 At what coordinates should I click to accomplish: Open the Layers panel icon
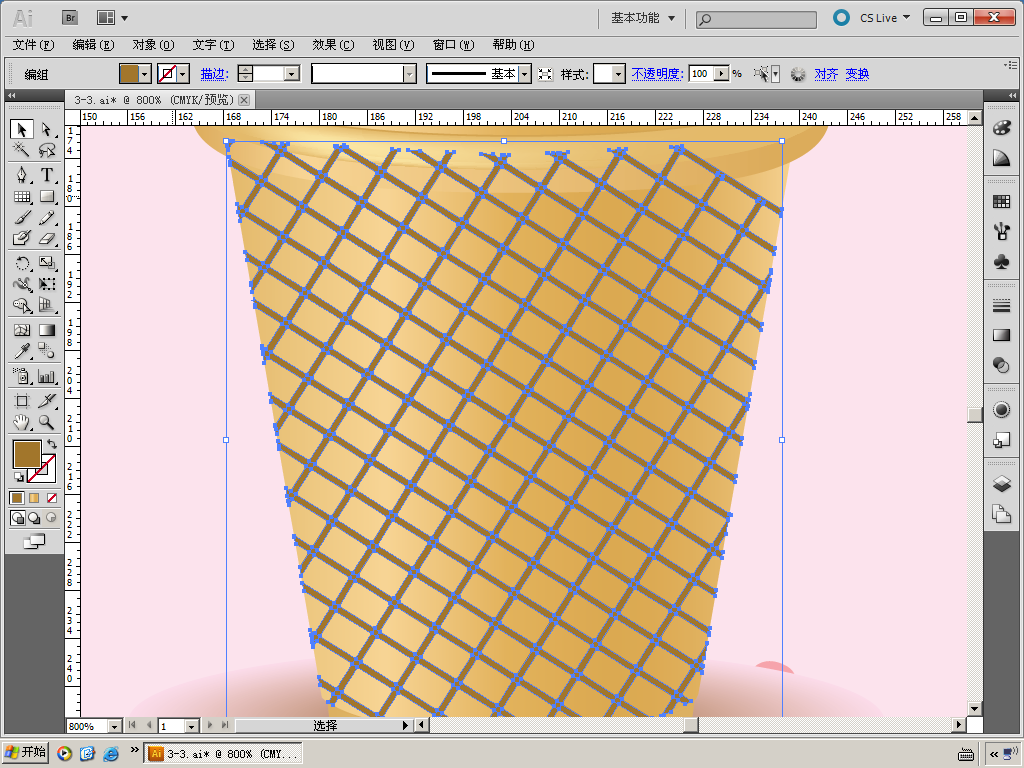1001,485
